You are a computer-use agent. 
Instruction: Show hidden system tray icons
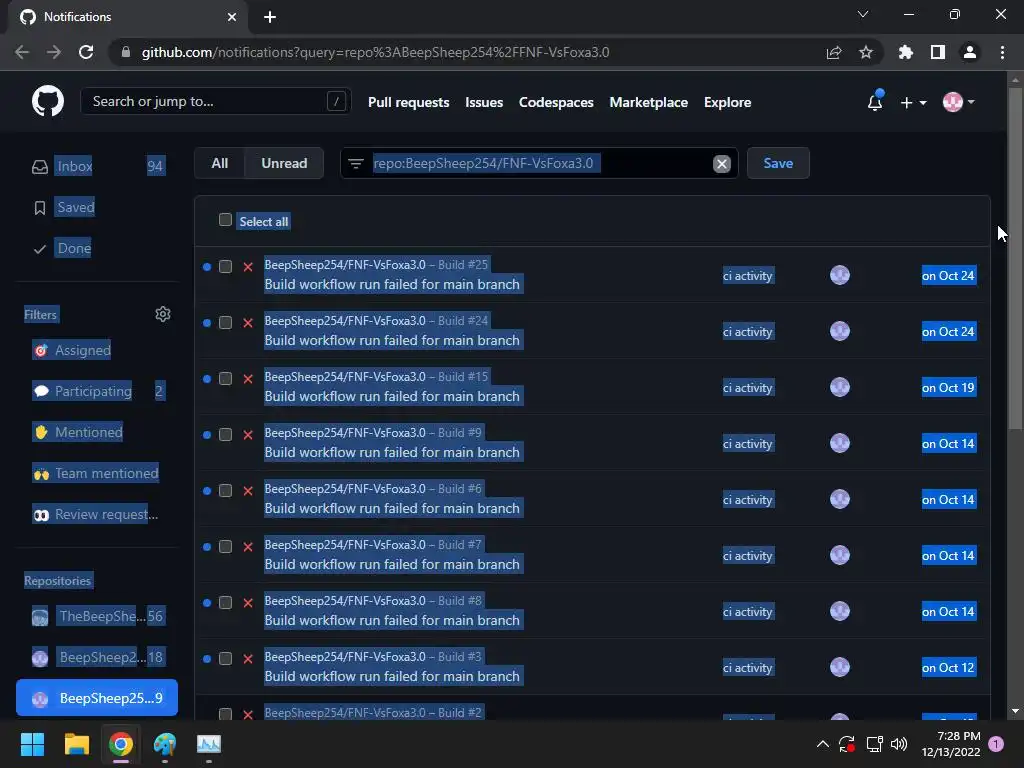coord(823,744)
